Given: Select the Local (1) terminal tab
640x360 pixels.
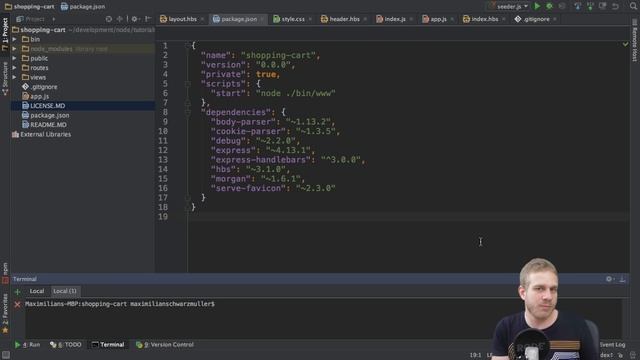Looking at the screenshot, I should [65, 291].
